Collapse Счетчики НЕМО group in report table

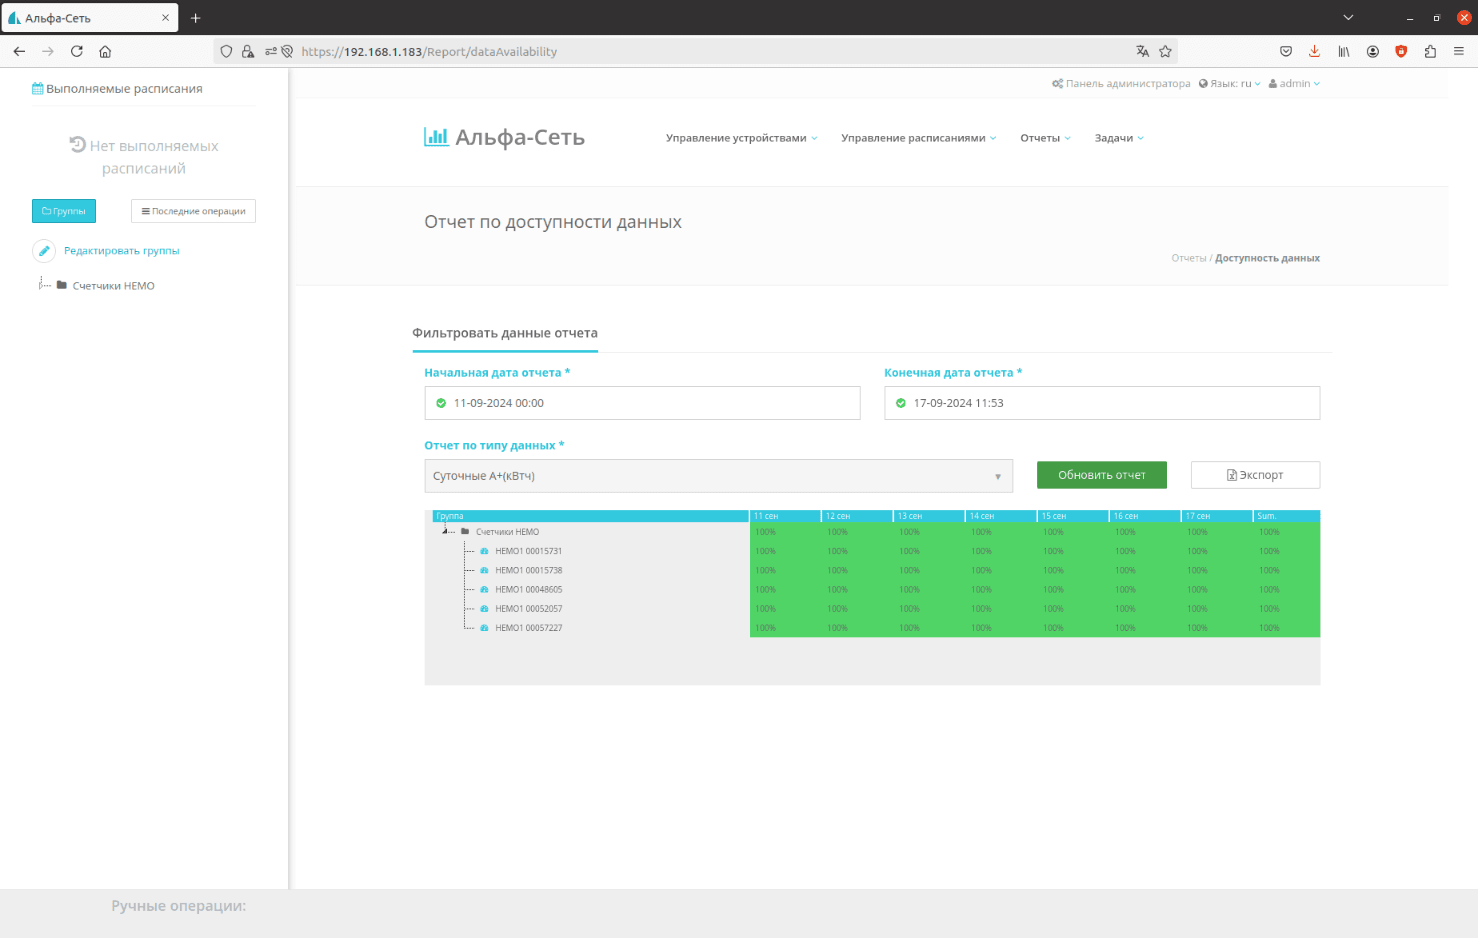445,531
